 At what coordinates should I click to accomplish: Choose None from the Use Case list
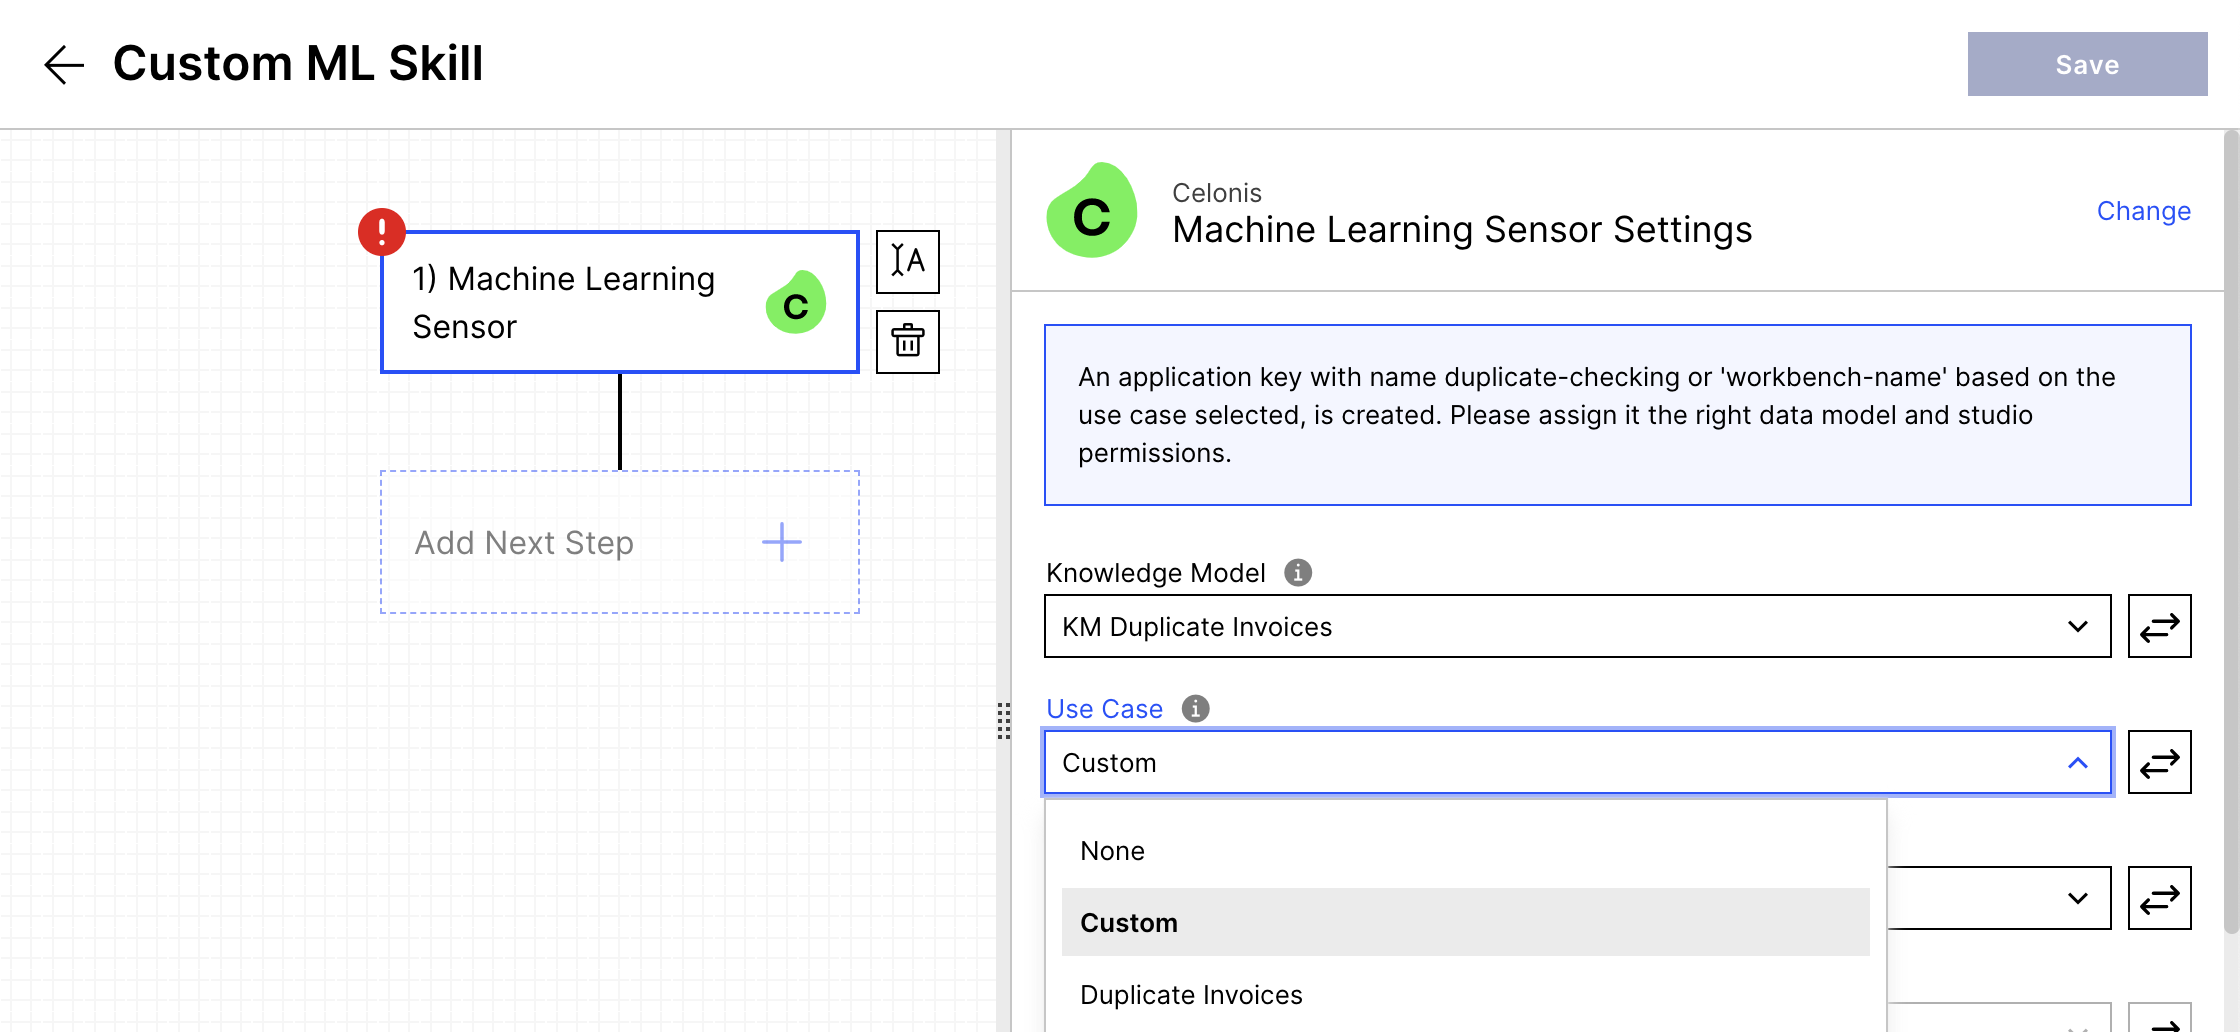(x=1466, y=850)
